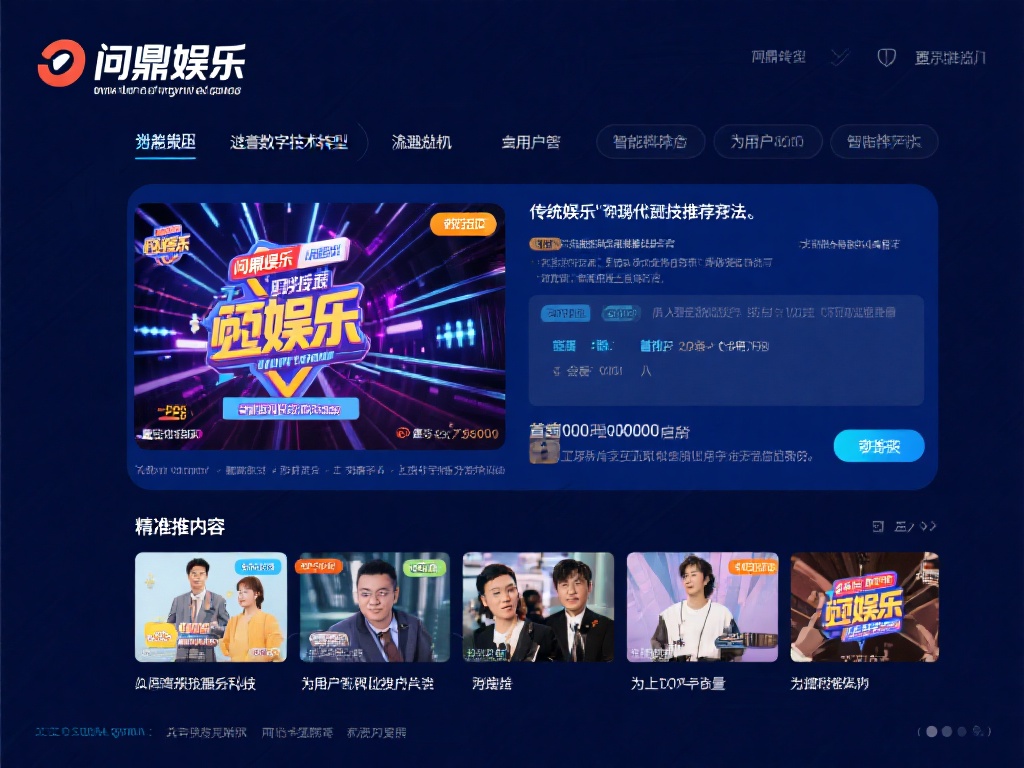
Task: Select the first pagination dot at bottom right
Action: [932, 731]
